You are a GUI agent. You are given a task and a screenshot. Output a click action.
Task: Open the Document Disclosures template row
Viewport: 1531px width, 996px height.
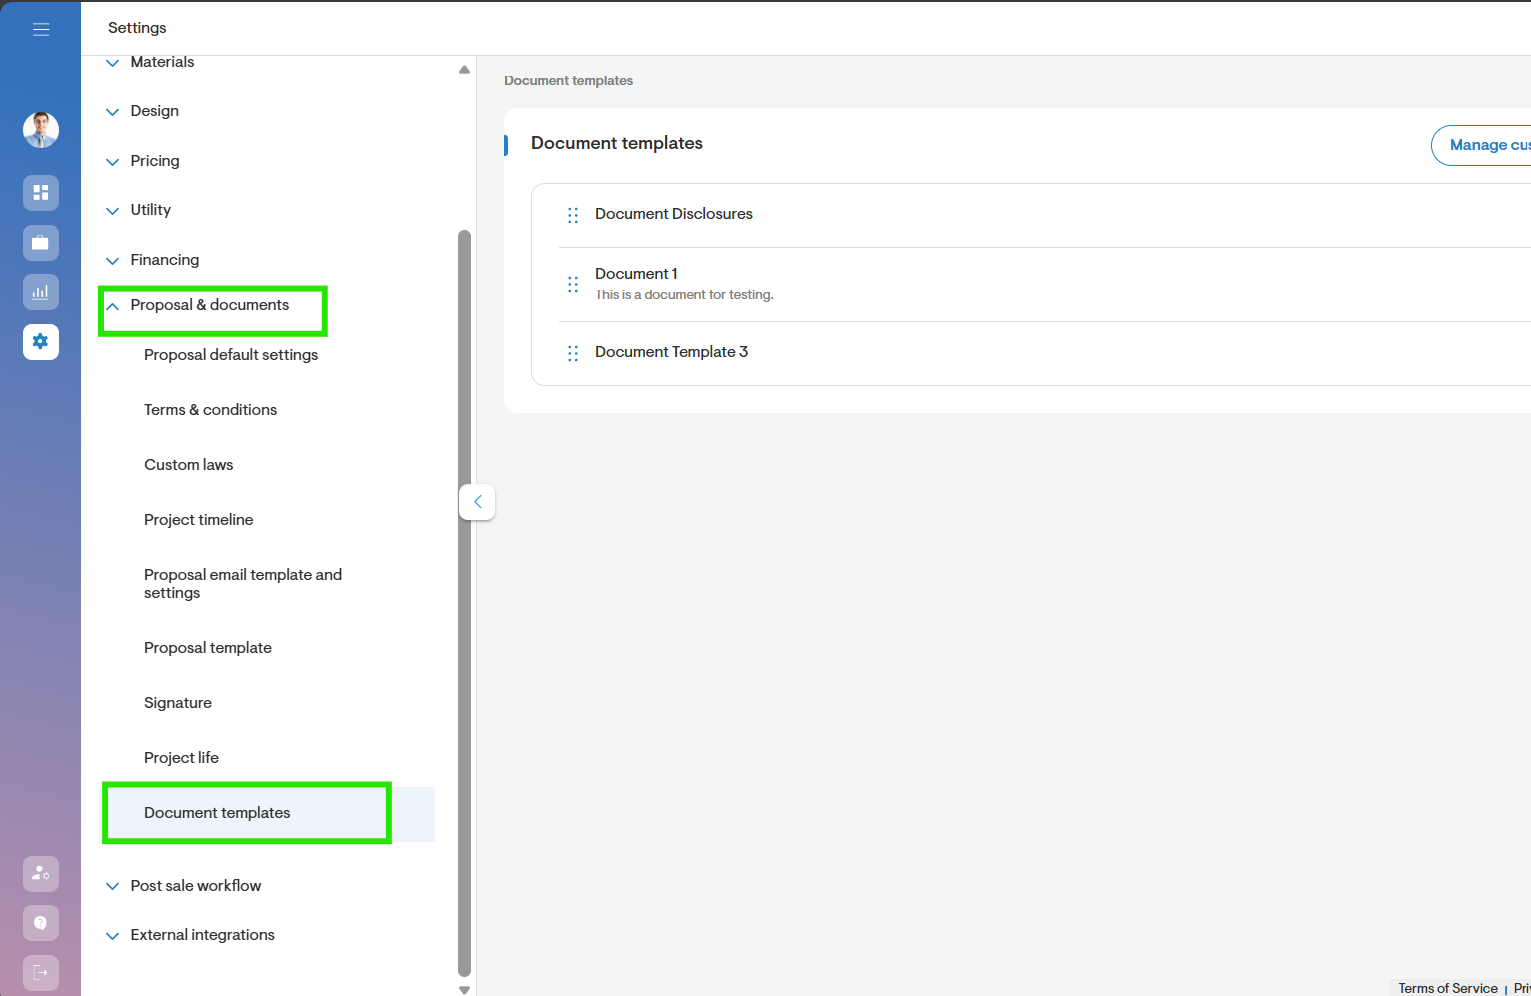point(1044,215)
